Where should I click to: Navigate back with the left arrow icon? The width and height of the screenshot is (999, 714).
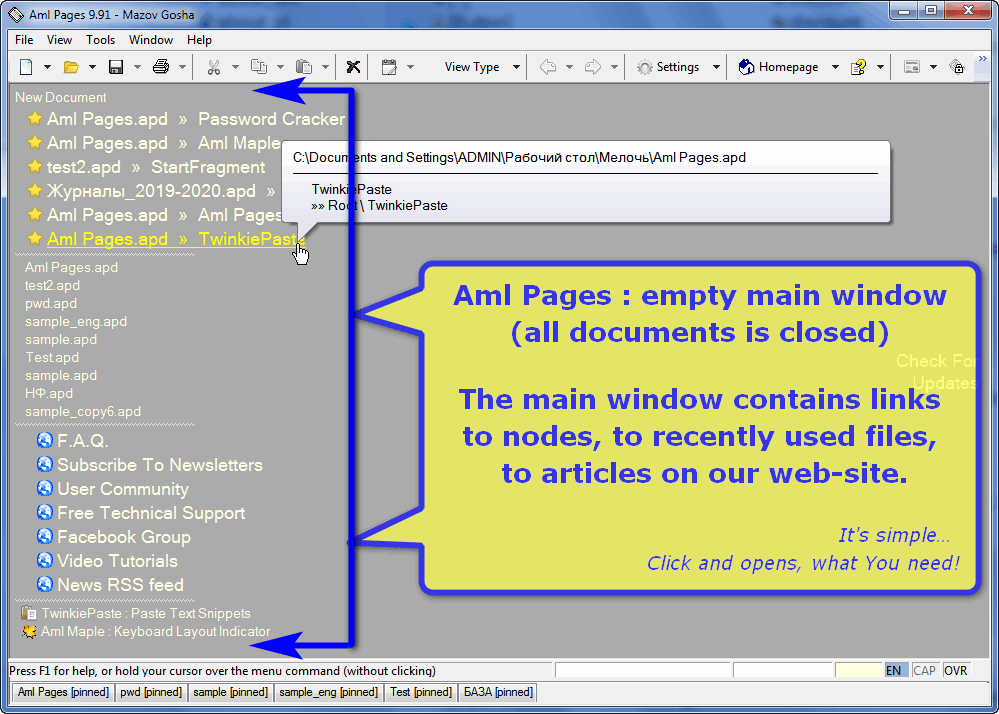[548, 67]
